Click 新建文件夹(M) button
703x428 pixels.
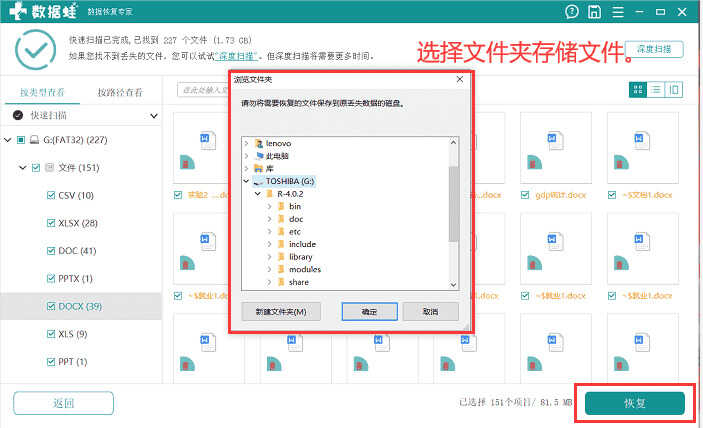click(281, 311)
